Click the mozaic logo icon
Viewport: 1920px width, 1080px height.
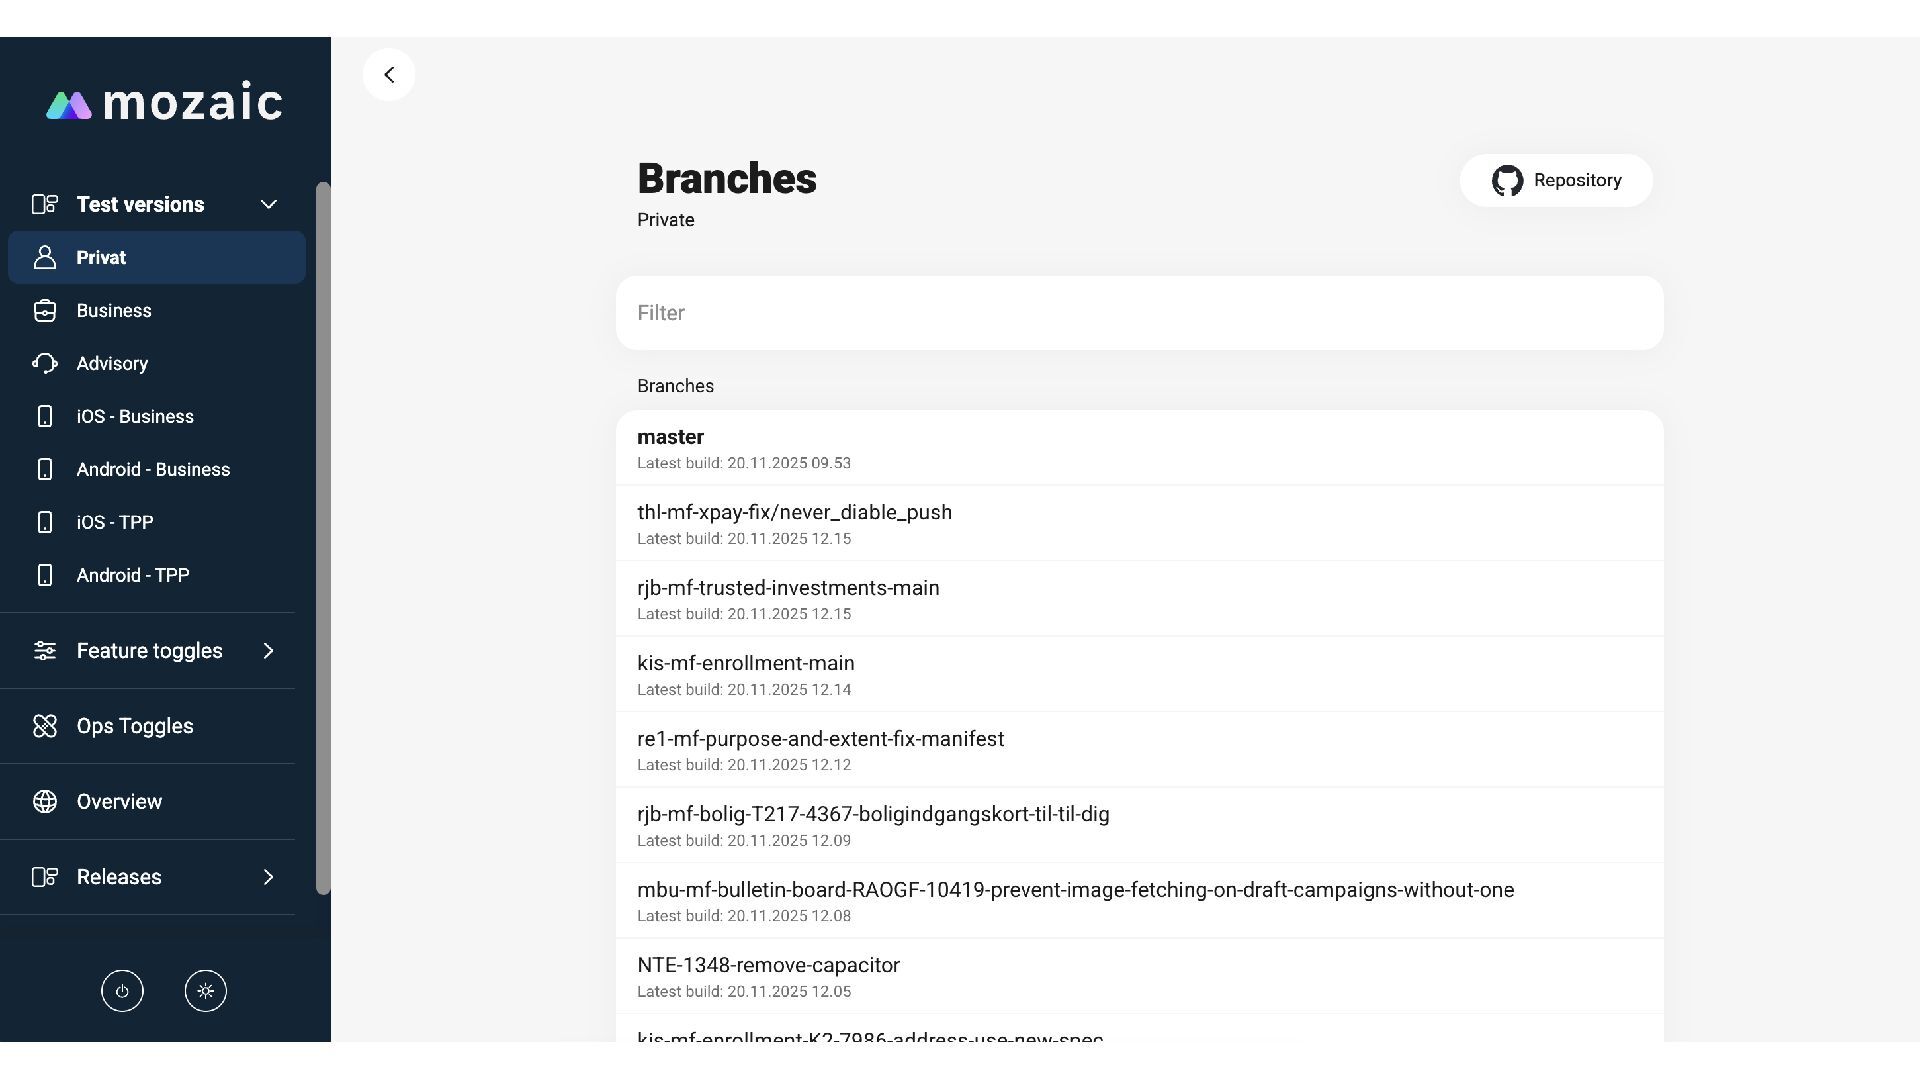click(68, 105)
